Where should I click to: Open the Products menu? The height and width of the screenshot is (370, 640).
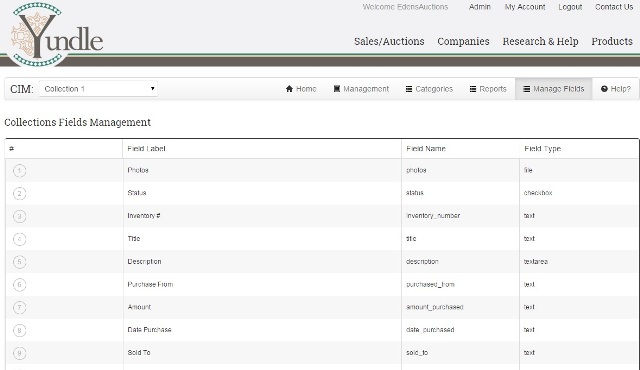click(612, 41)
